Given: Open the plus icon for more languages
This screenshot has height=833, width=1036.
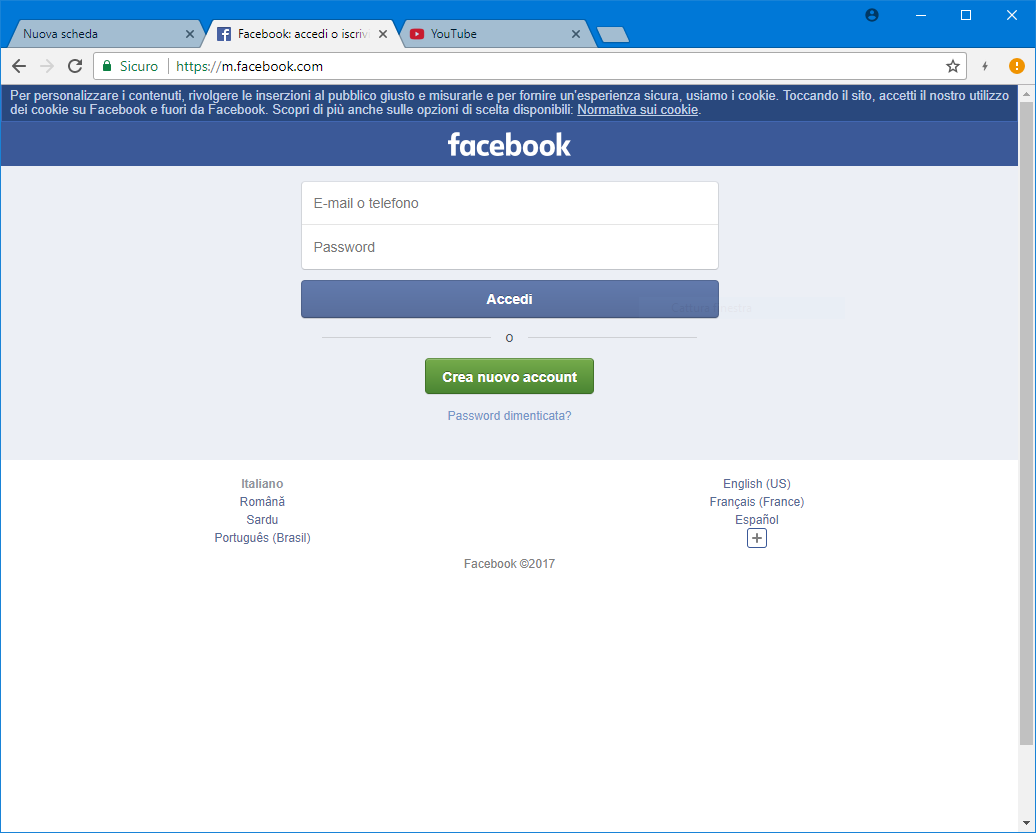Looking at the screenshot, I should click(x=757, y=538).
